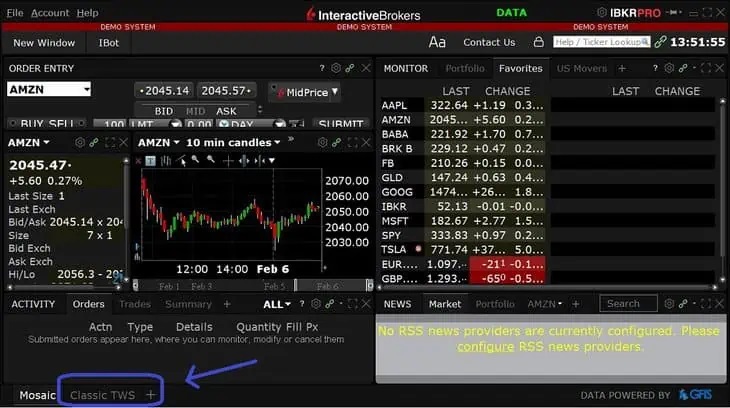Choose the SELL radio option
730x408 pixels.
coord(67,124)
